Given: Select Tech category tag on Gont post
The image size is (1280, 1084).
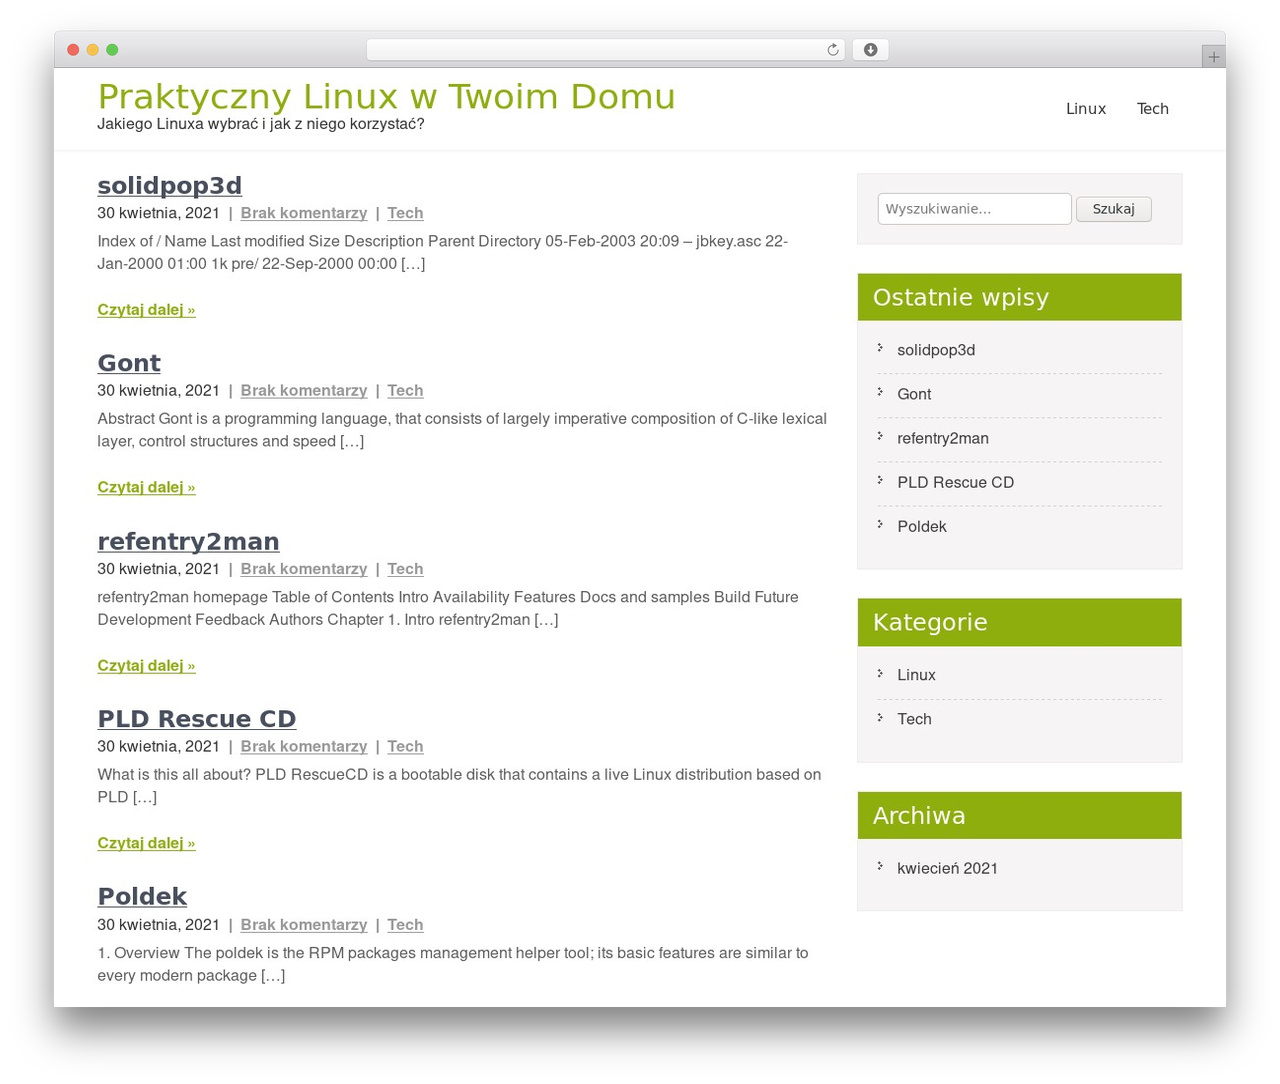Looking at the screenshot, I should (405, 391).
